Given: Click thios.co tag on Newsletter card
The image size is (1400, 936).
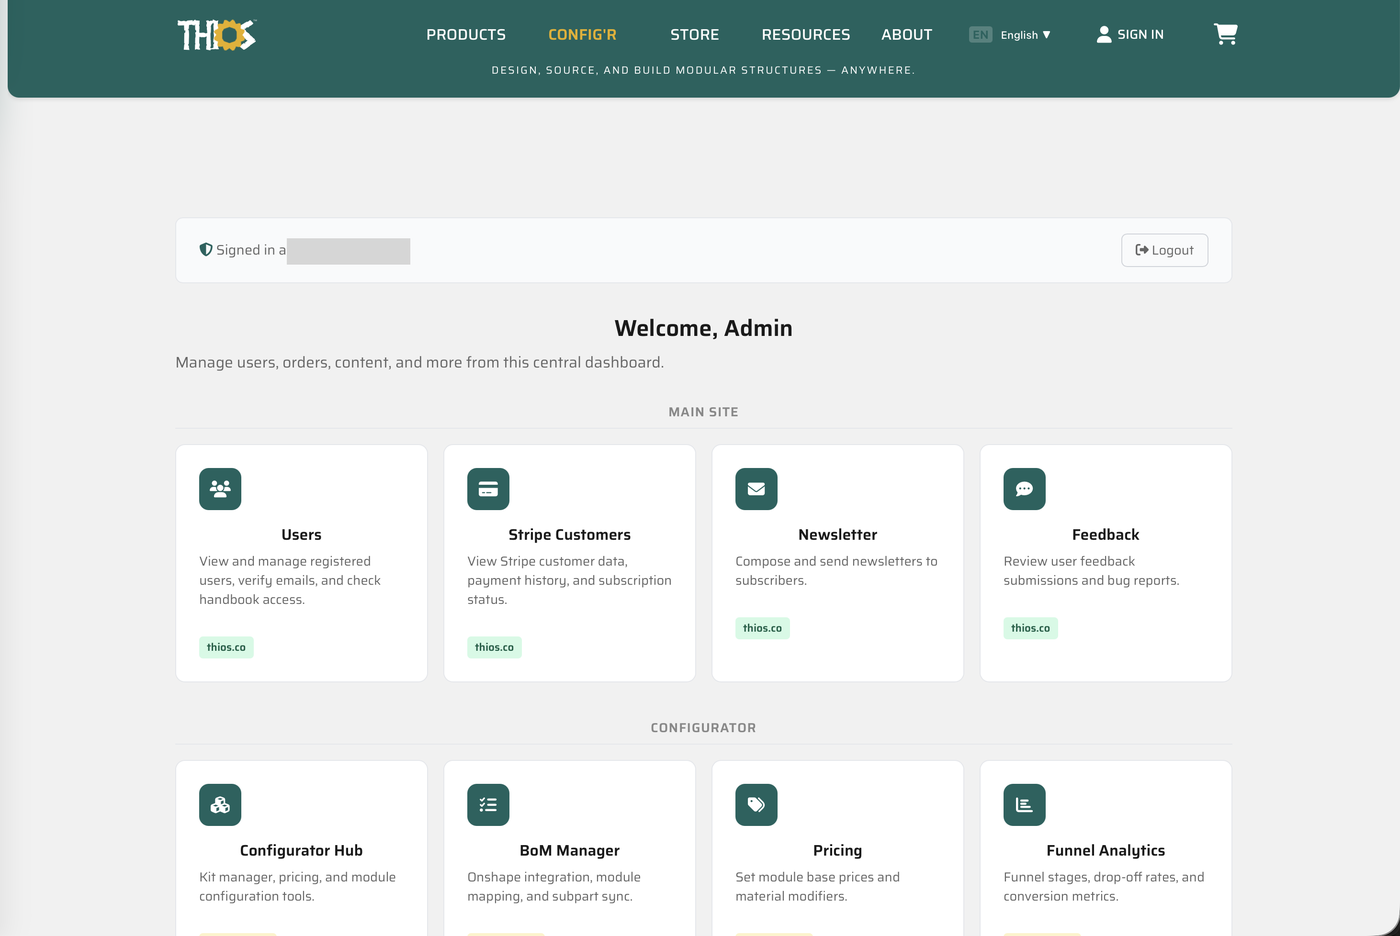Looking at the screenshot, I should [762, 628].
